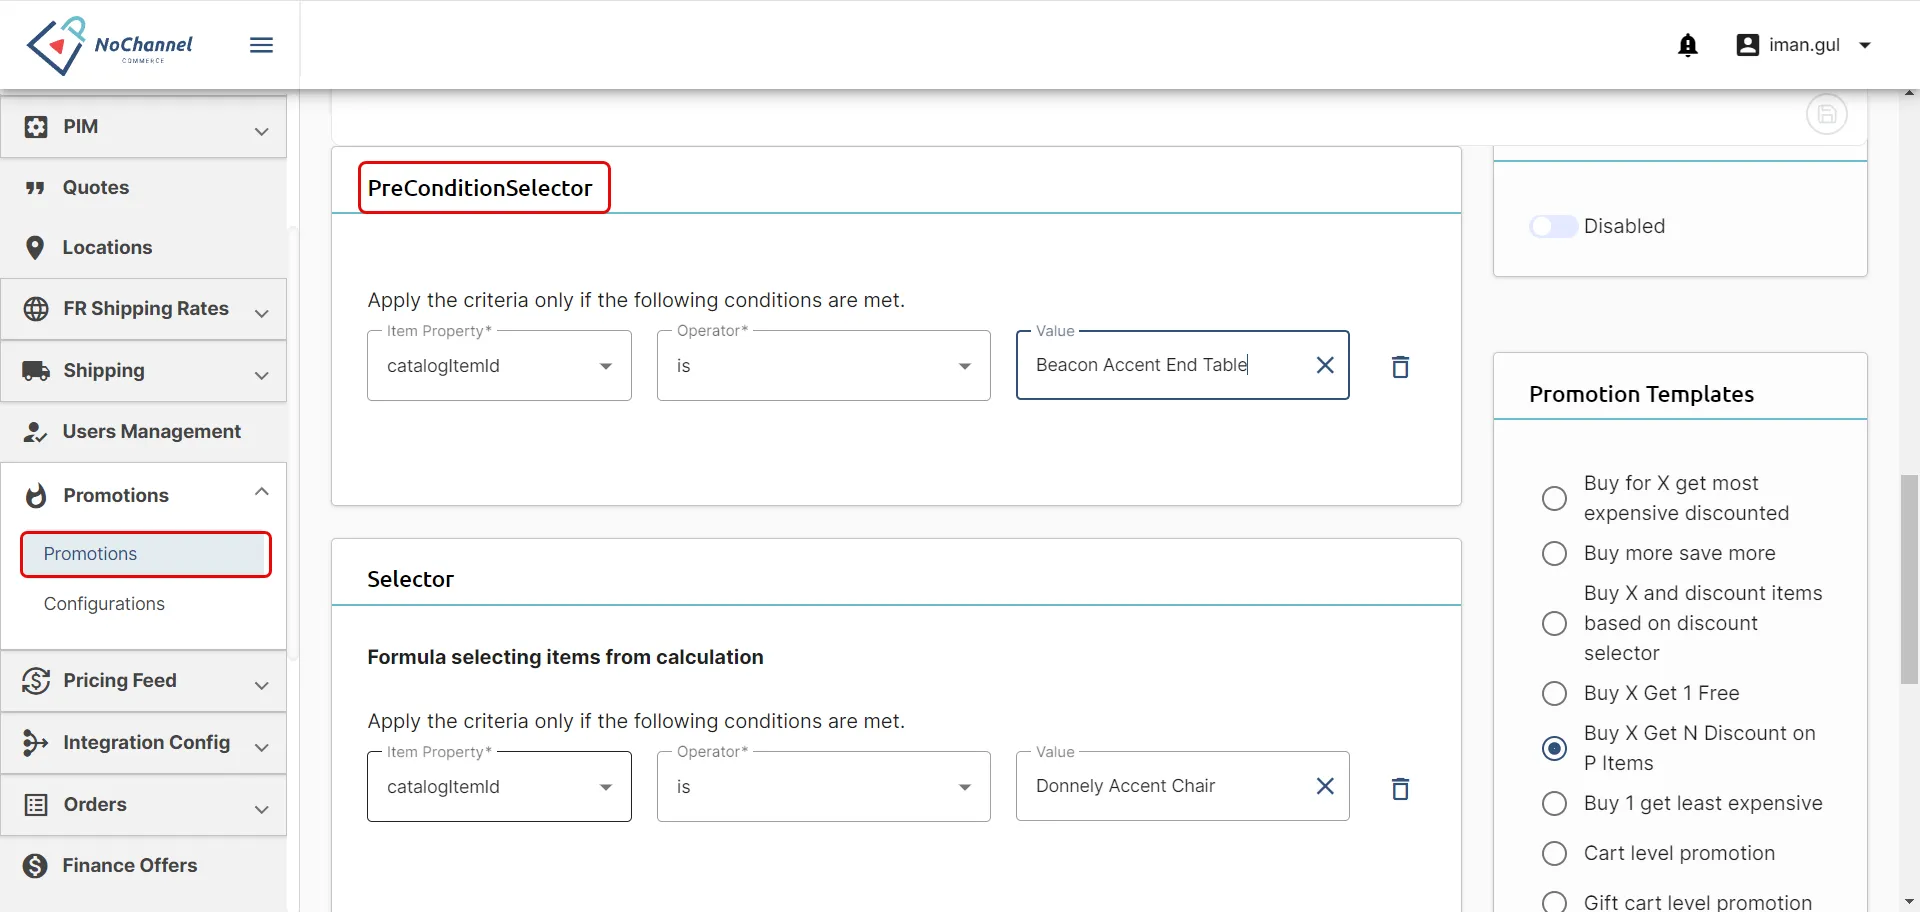Click the save icon at top right
The width and height of the screenshot is (1920, 912).
click(x=1827, y=114)
